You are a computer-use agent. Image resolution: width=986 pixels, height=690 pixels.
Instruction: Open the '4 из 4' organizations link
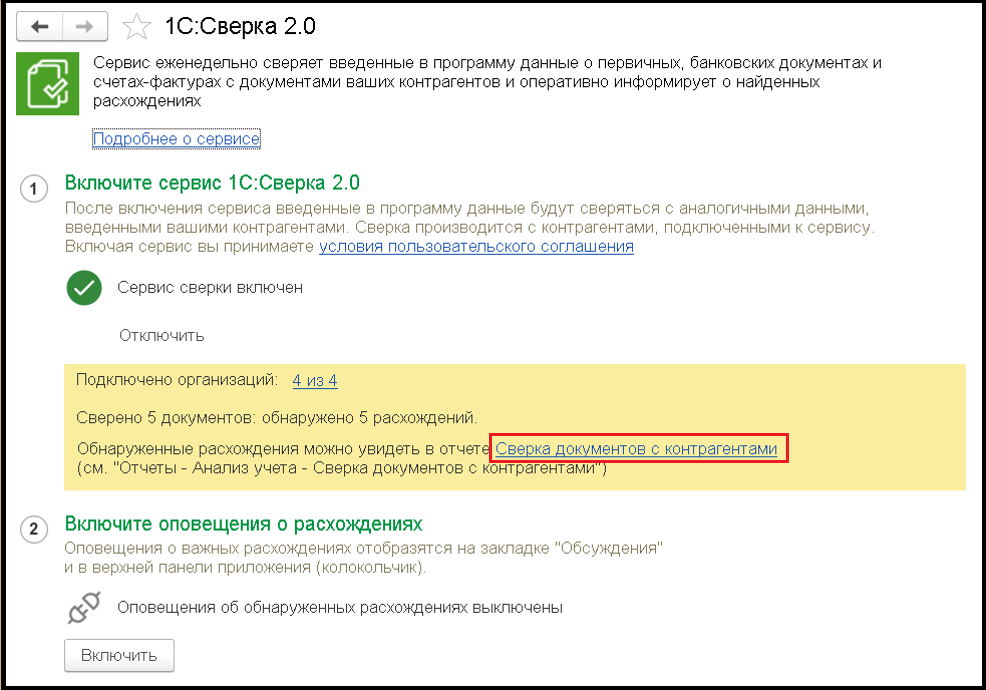(x=315, y=381)
